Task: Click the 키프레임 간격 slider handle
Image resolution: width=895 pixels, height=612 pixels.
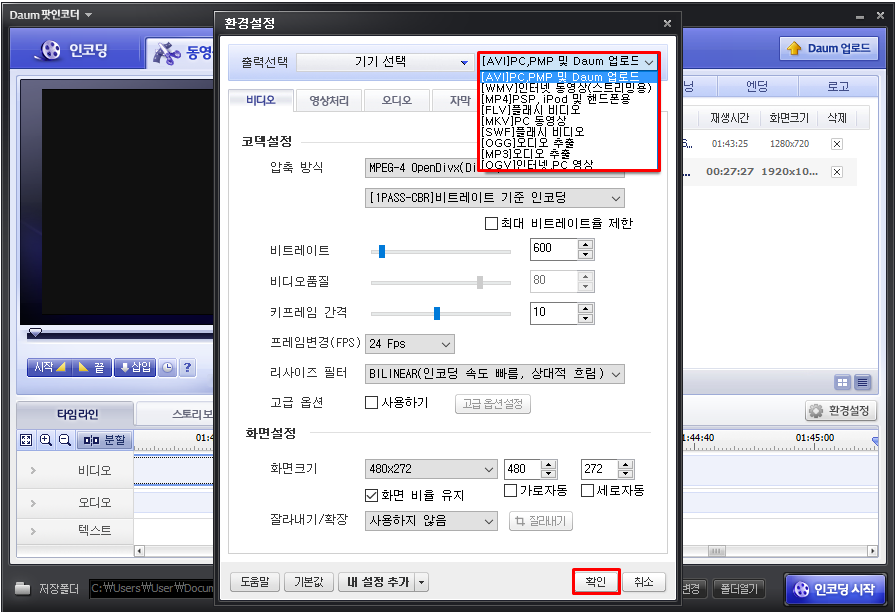Action: pyautogui.click(x=437, y=313)
